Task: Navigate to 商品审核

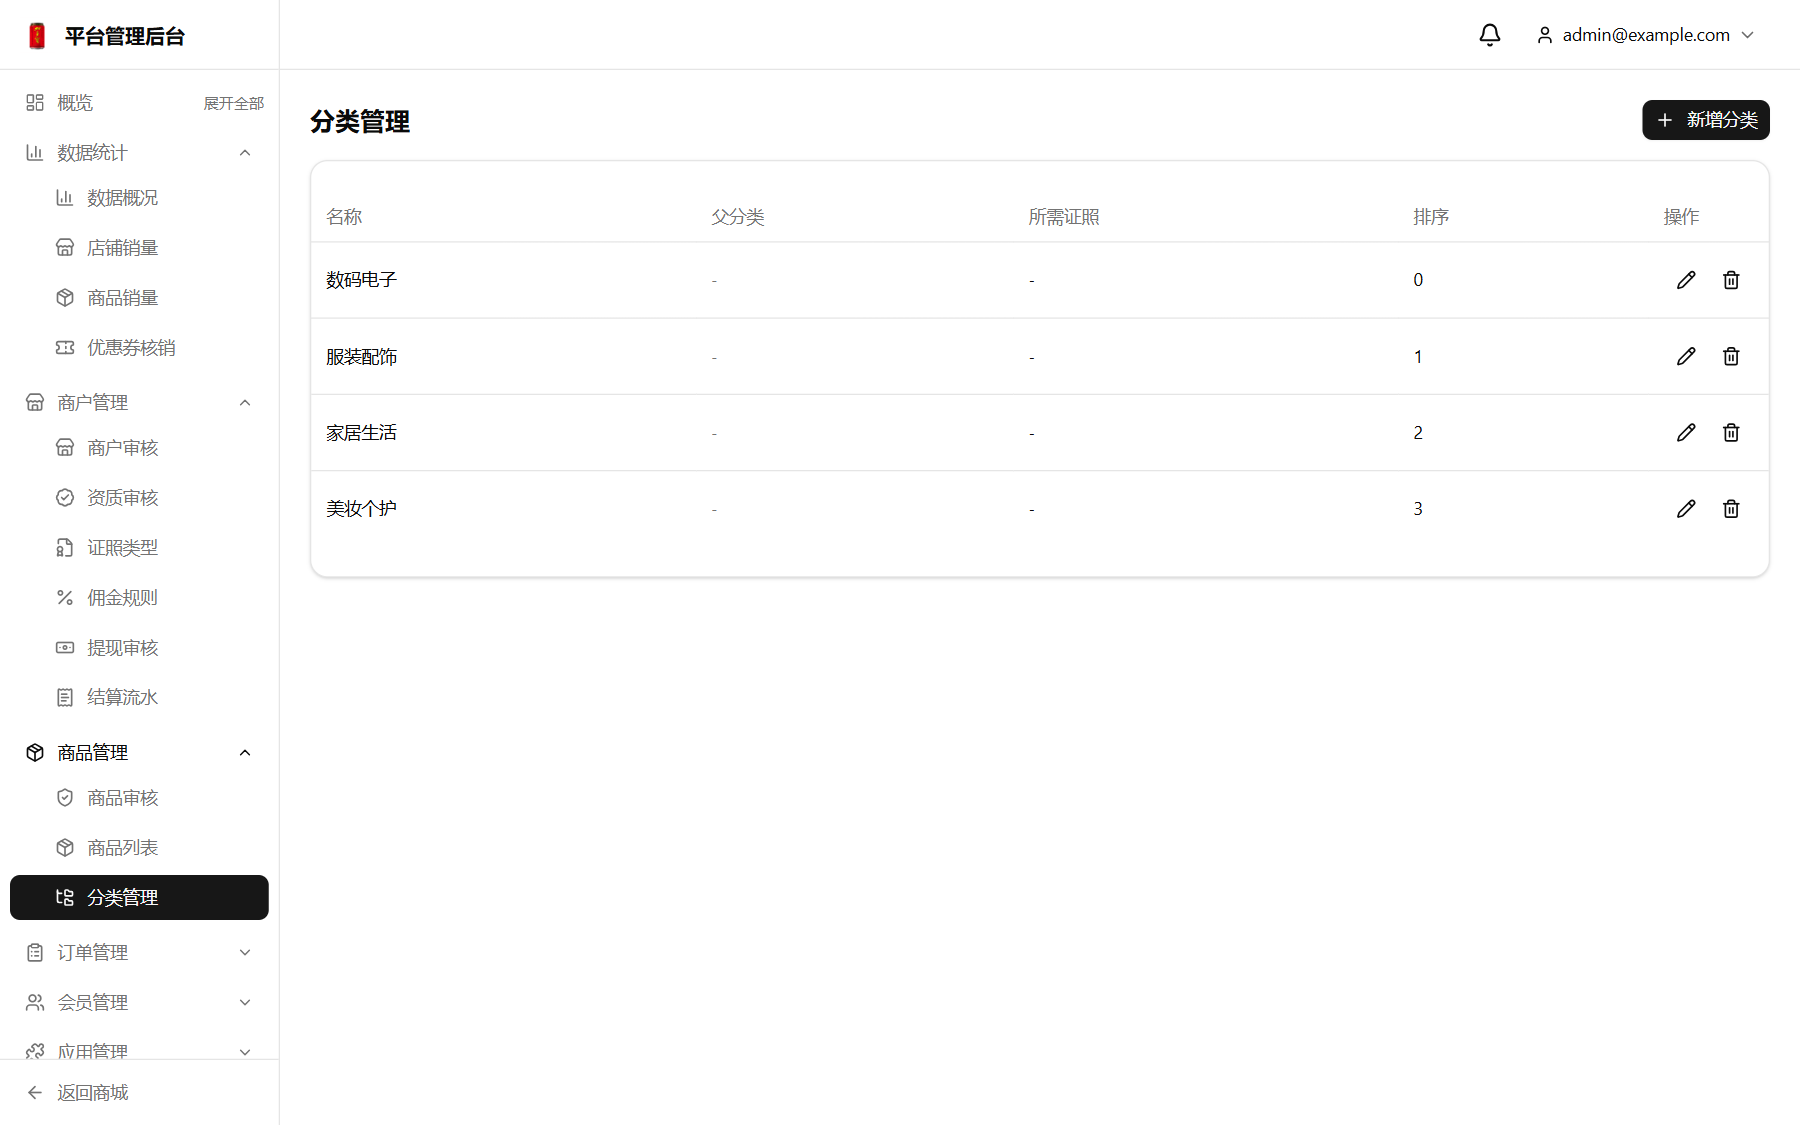Action: click(x=139, y=798)
